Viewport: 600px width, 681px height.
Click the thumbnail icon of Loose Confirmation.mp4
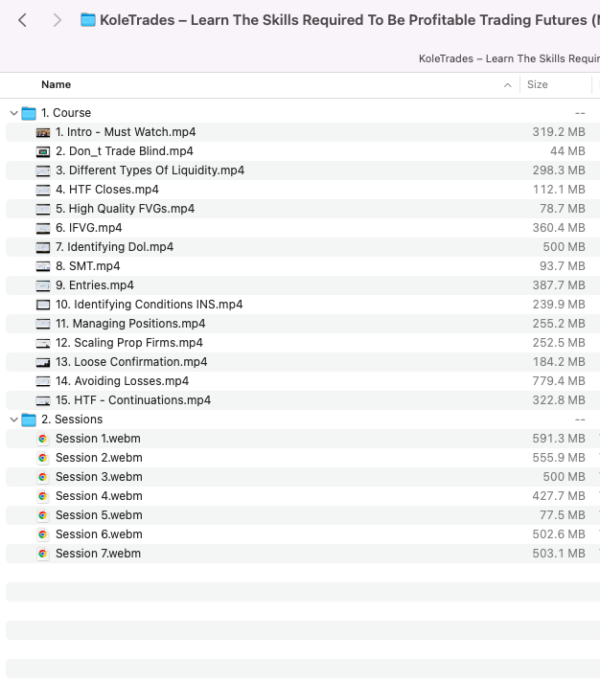point(43,362)
